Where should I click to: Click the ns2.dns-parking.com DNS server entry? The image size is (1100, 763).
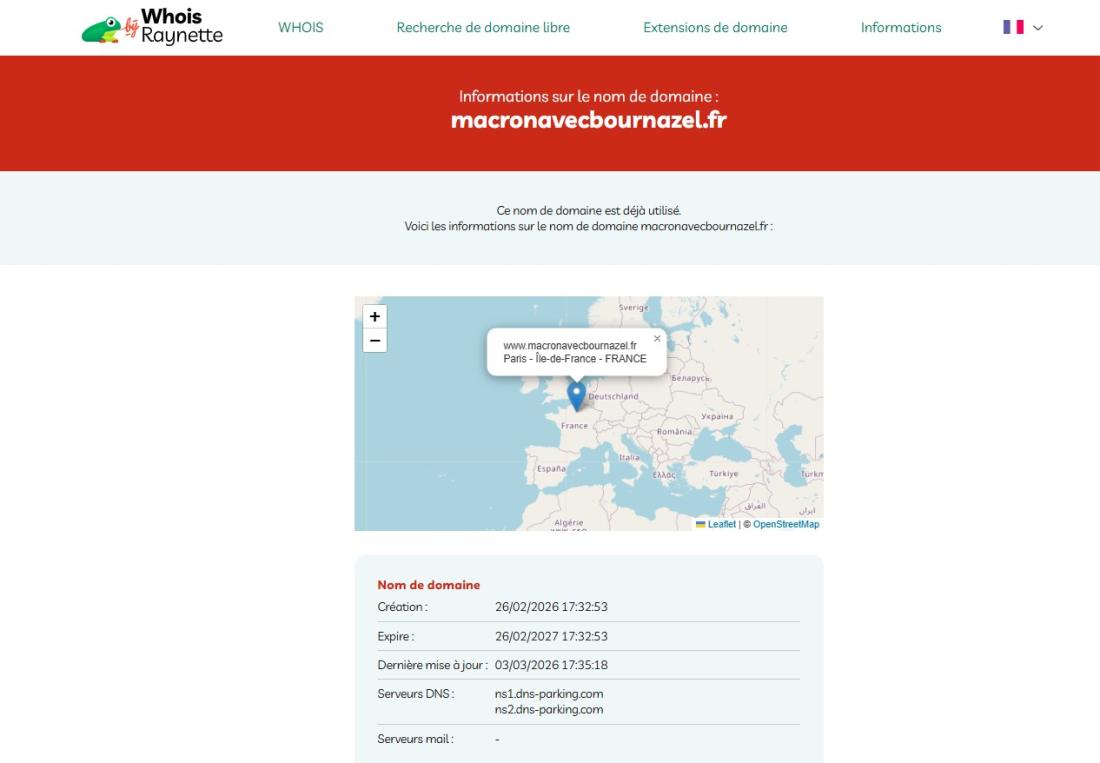click(x=549, y=709)
